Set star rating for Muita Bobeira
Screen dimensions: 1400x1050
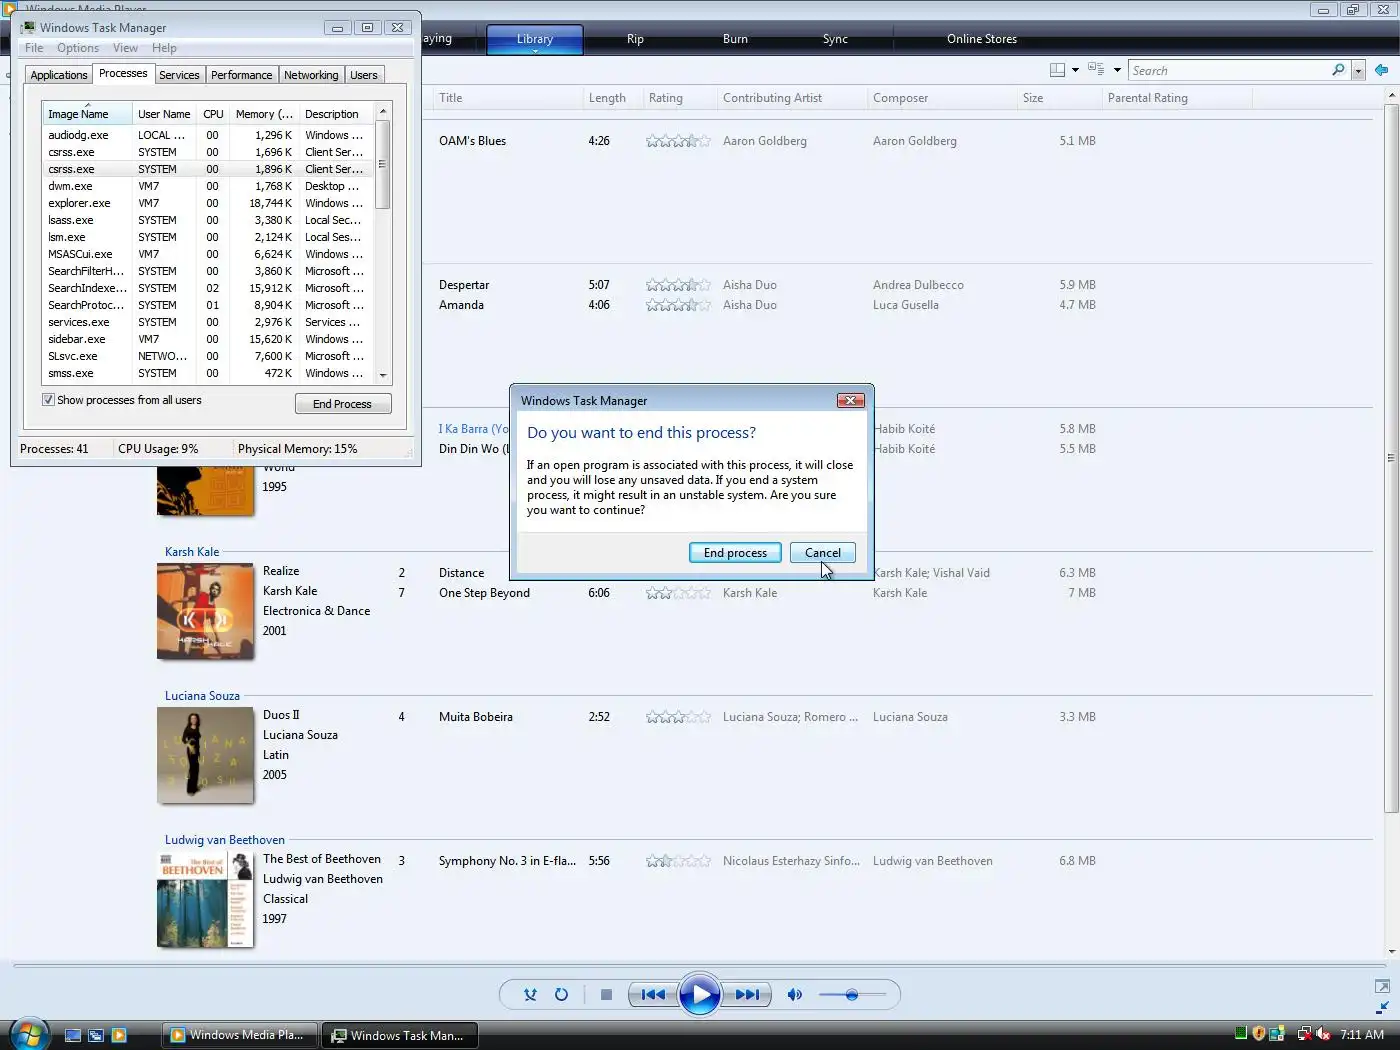tap(678, 717)
